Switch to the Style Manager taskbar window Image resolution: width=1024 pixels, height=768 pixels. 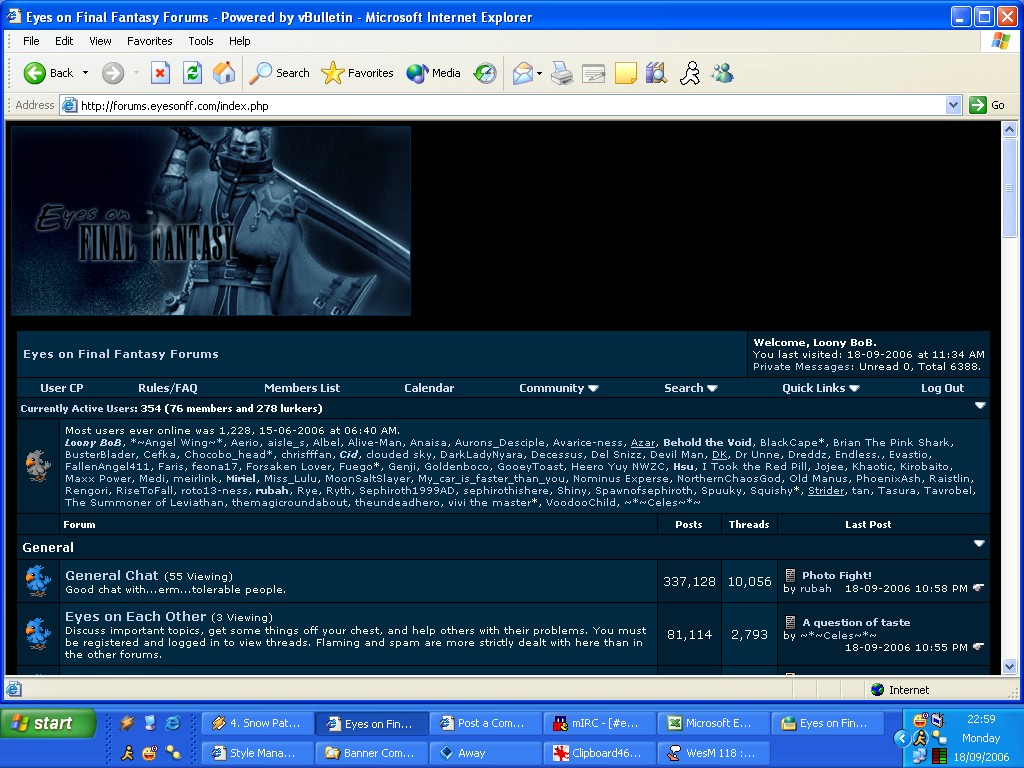tap(258, 753)
